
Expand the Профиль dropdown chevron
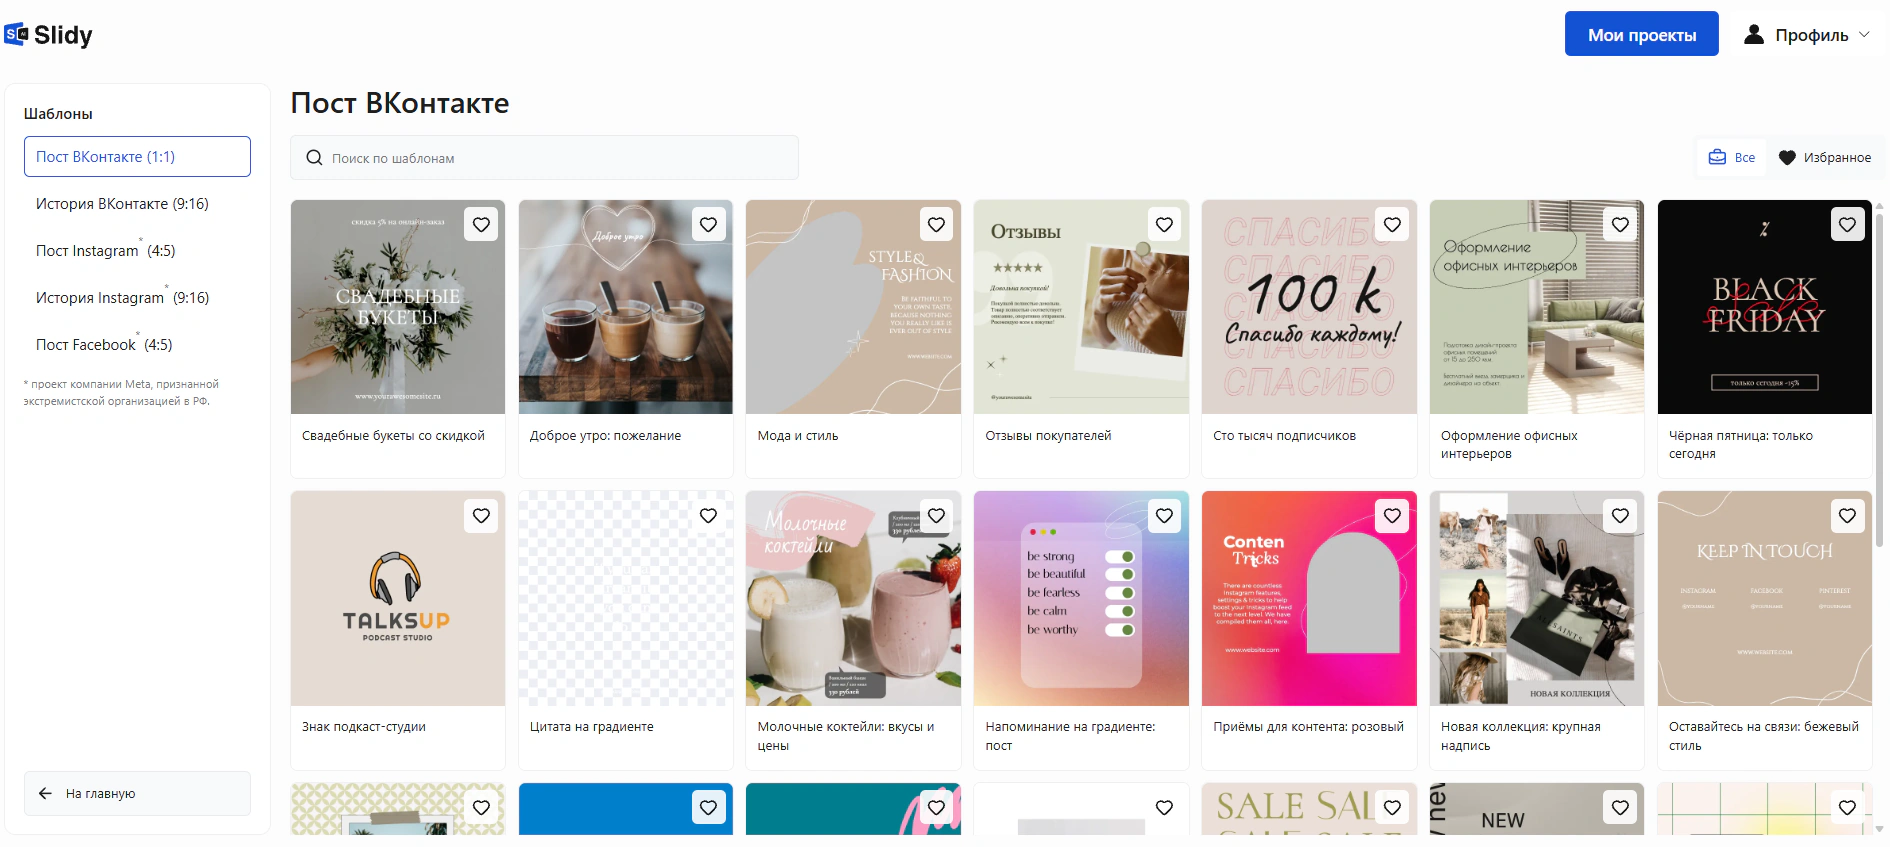click(x=1864, y=35)
